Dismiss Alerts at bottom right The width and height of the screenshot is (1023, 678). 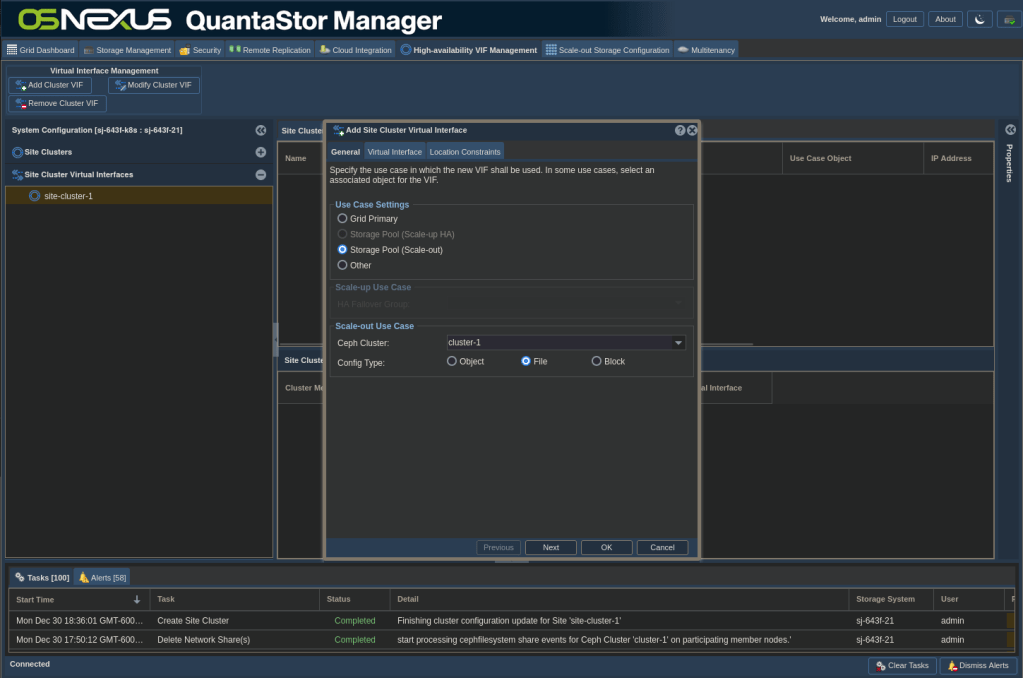(978, 665)
